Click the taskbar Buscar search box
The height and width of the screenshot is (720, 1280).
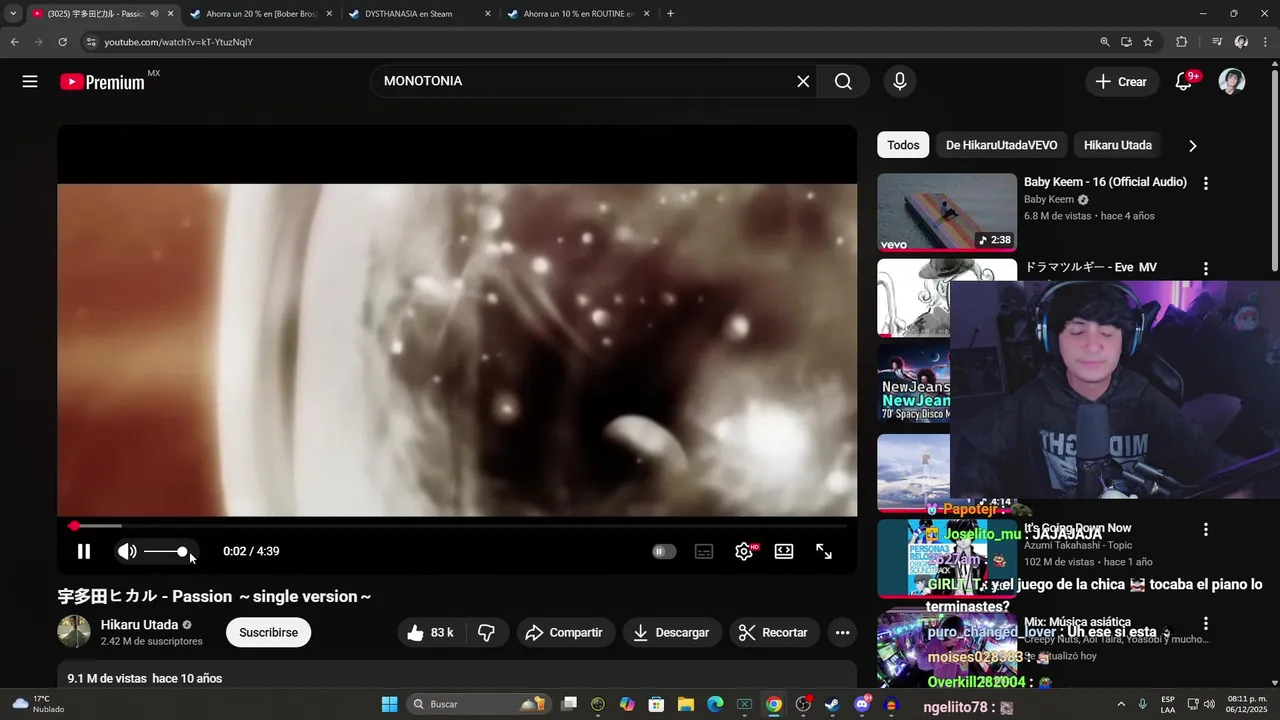click(x=480, y=704)
